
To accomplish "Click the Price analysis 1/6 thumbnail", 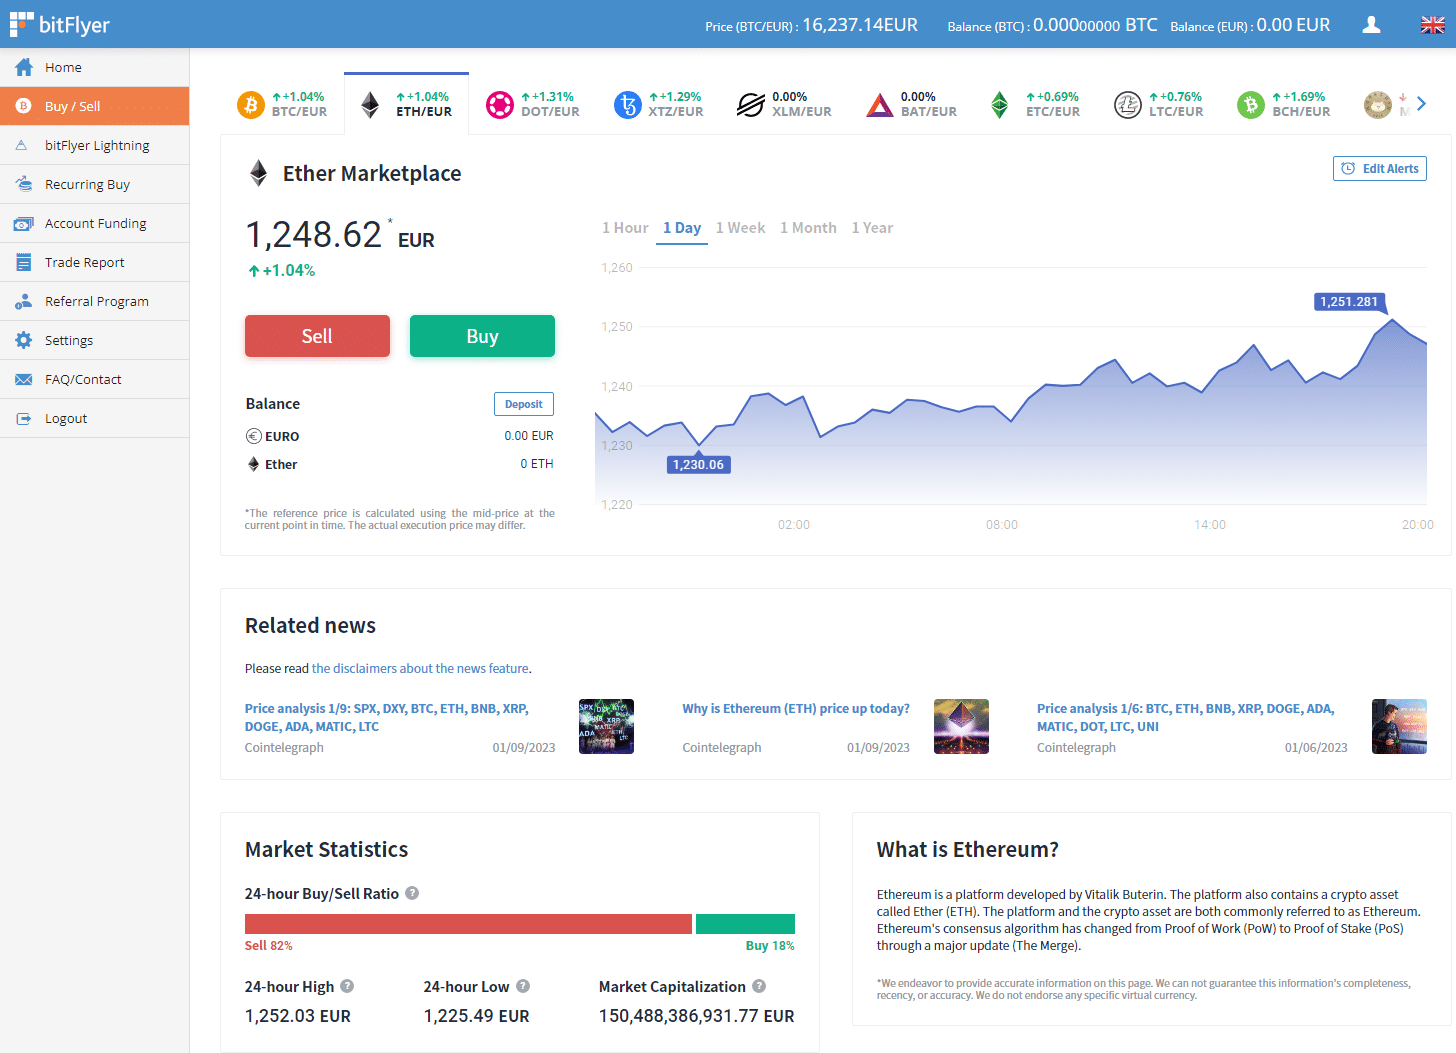I will [x=1399, y=726].
